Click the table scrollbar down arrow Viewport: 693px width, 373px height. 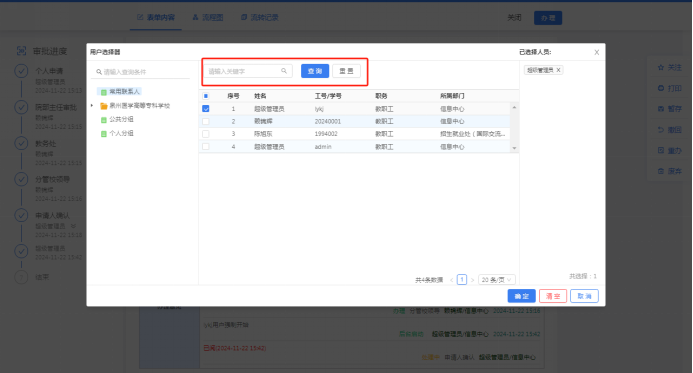point(514,148)
